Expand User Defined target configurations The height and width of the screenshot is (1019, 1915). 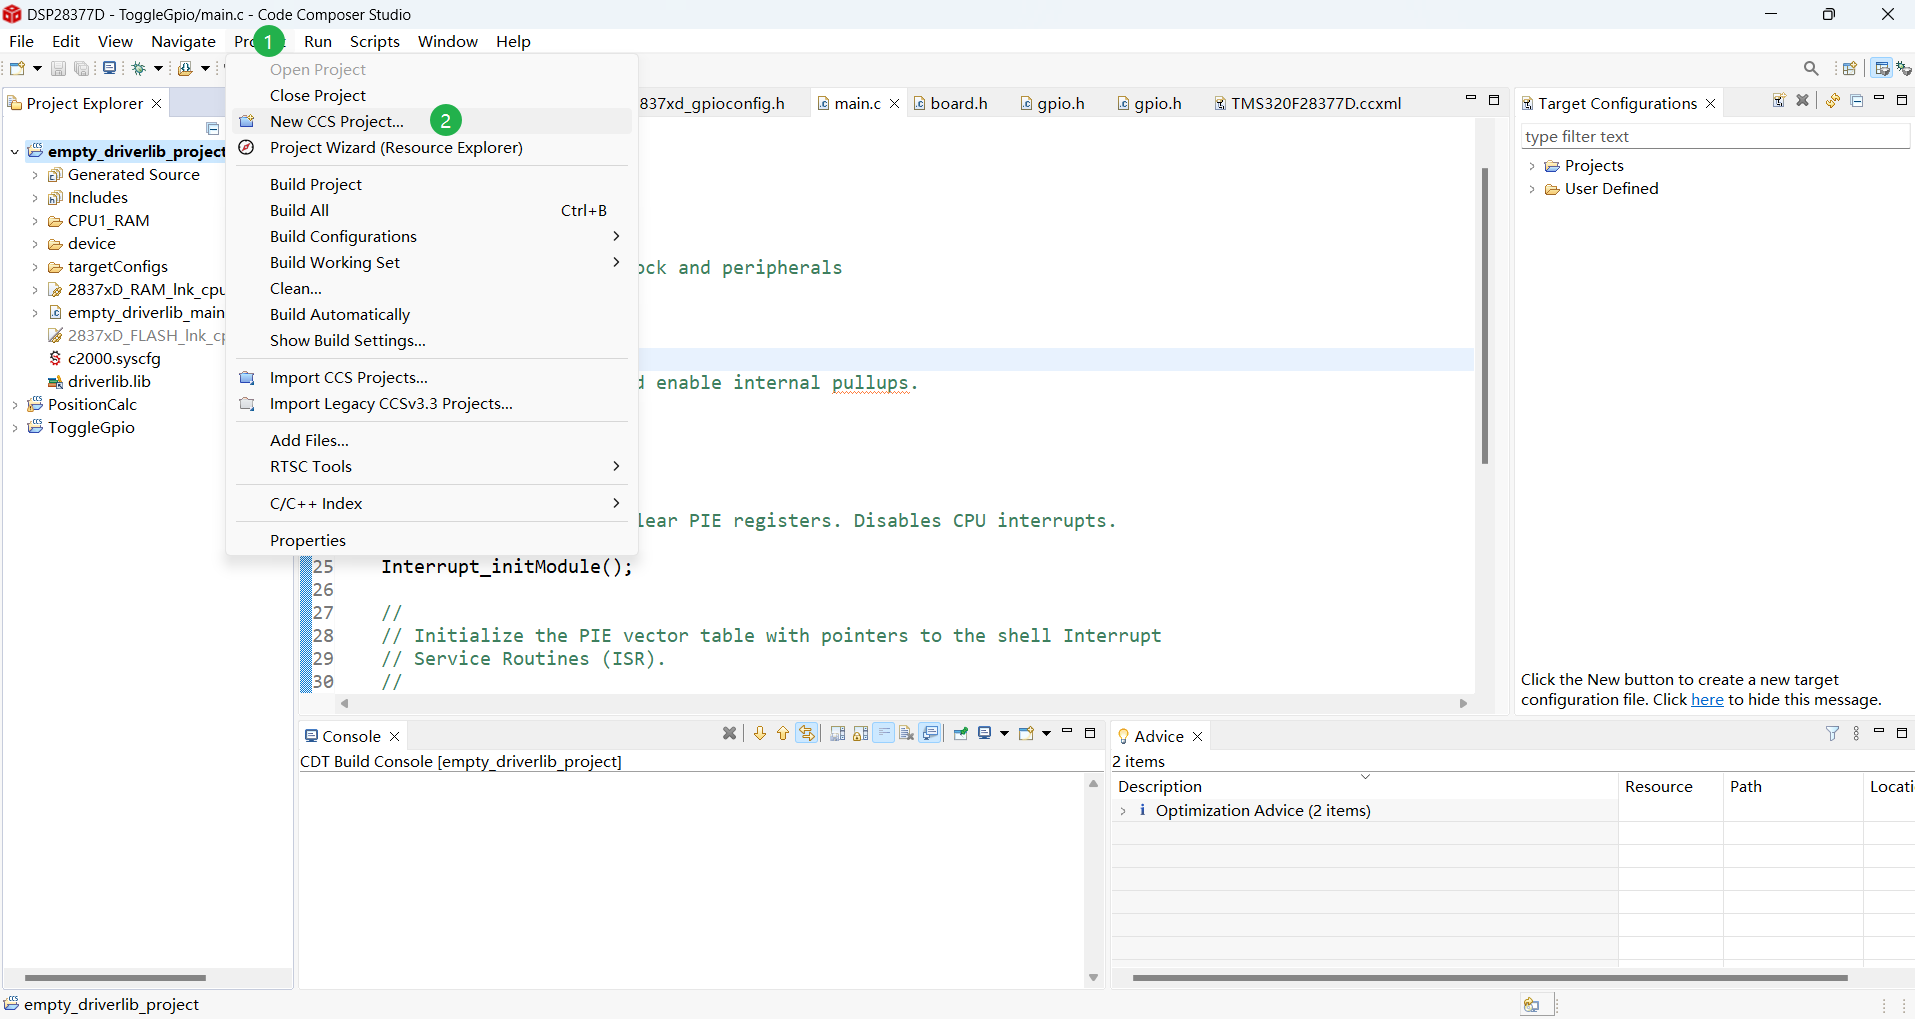(1532, 189)
